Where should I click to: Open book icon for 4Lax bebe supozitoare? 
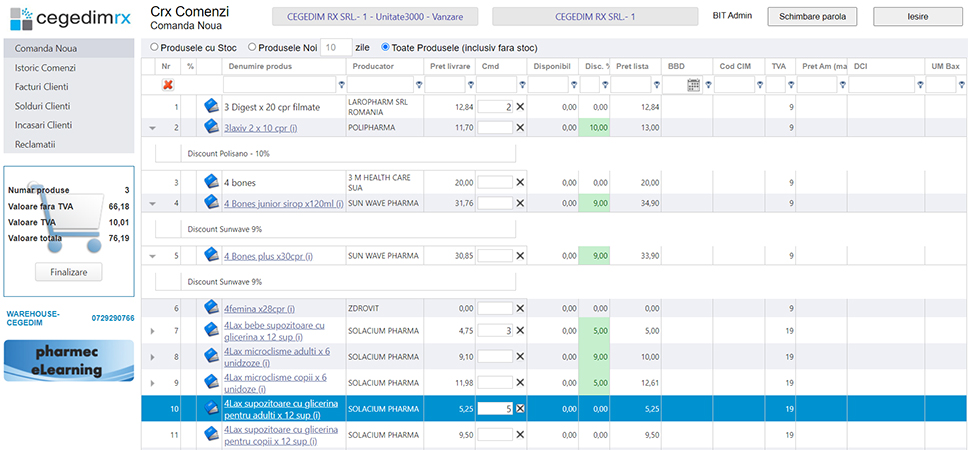click(211, 330)
